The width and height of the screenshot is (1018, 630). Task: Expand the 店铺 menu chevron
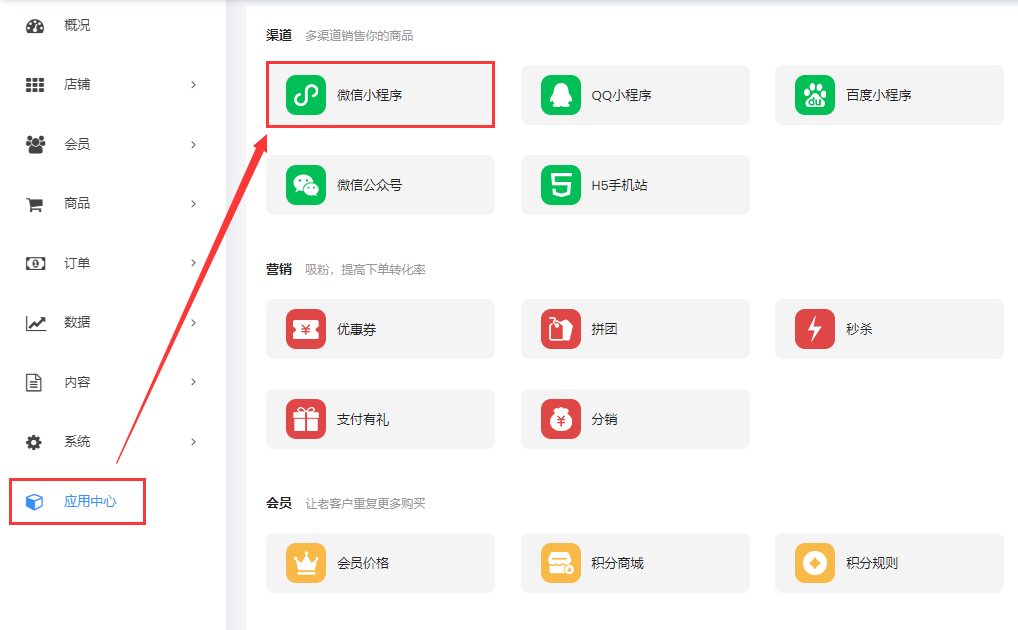(x=193, y=85)
